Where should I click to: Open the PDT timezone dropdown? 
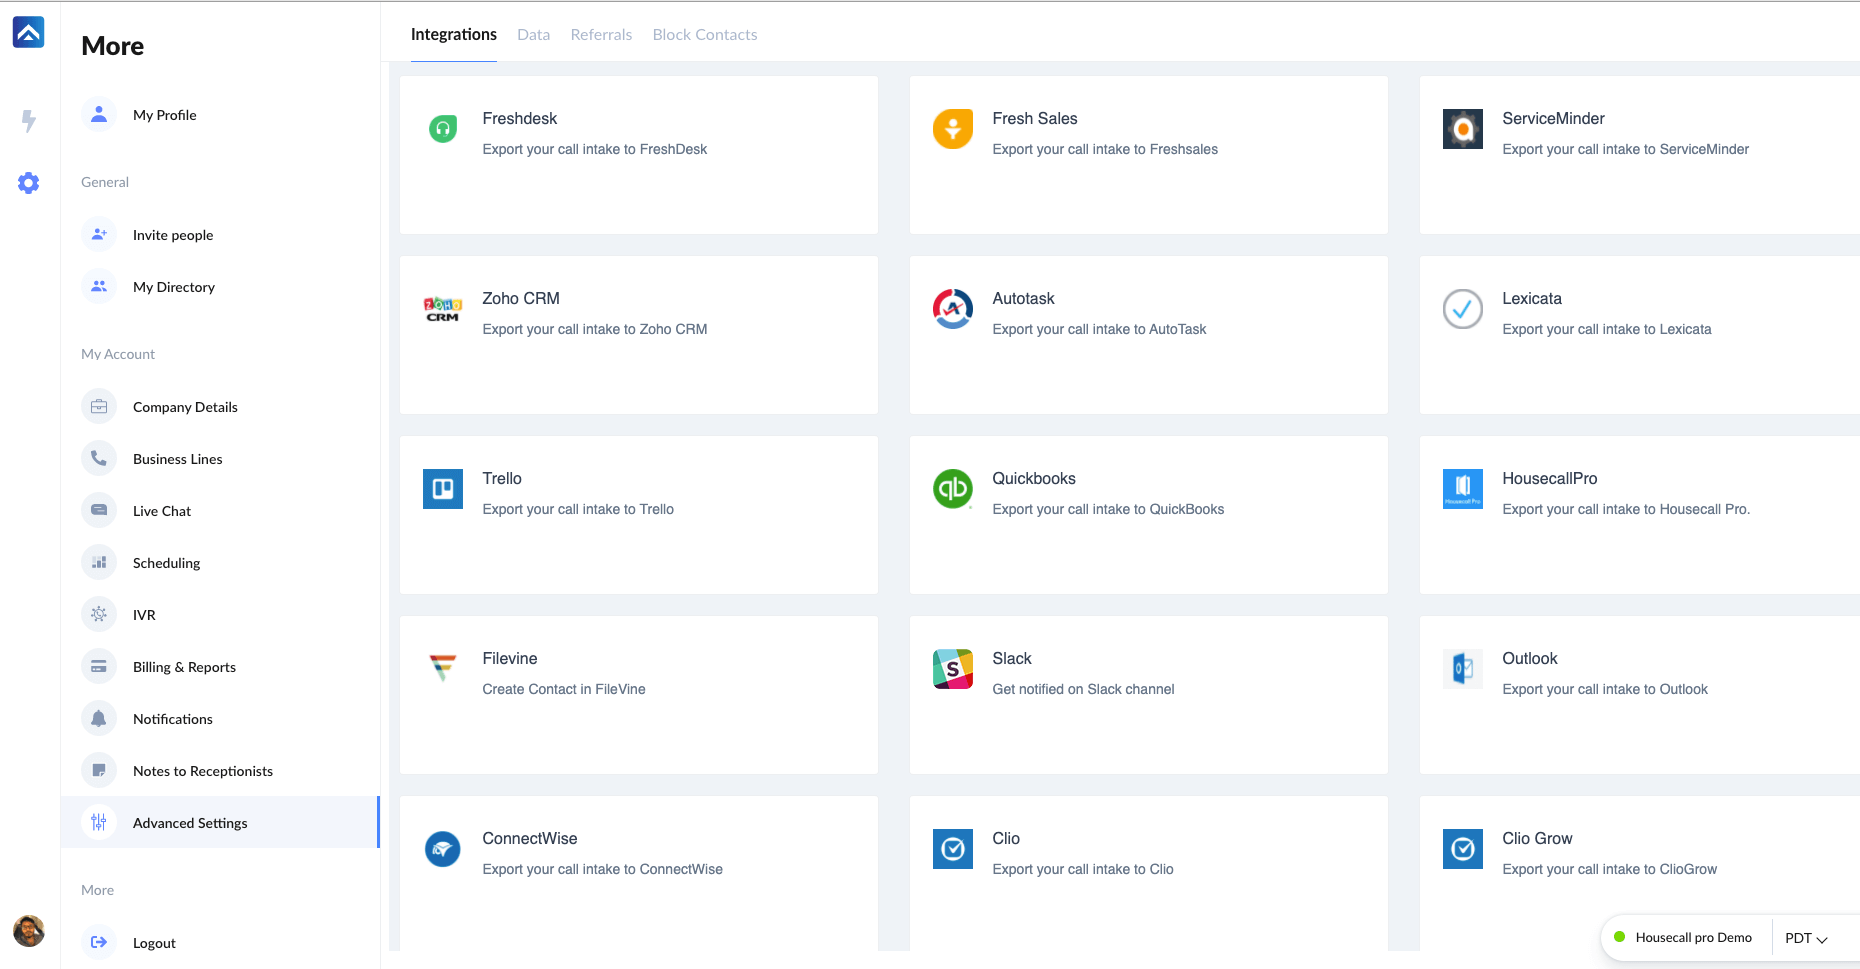[1806, 938]
